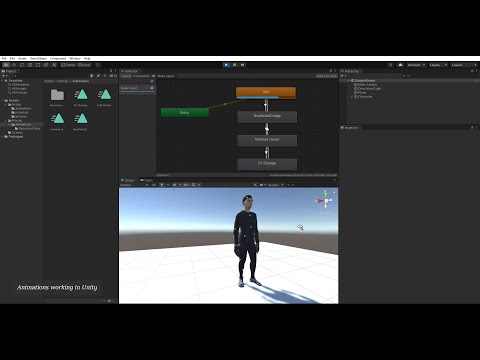
Task: Select Main Camera in Hierarchy
Action: (x=367, y=85)
